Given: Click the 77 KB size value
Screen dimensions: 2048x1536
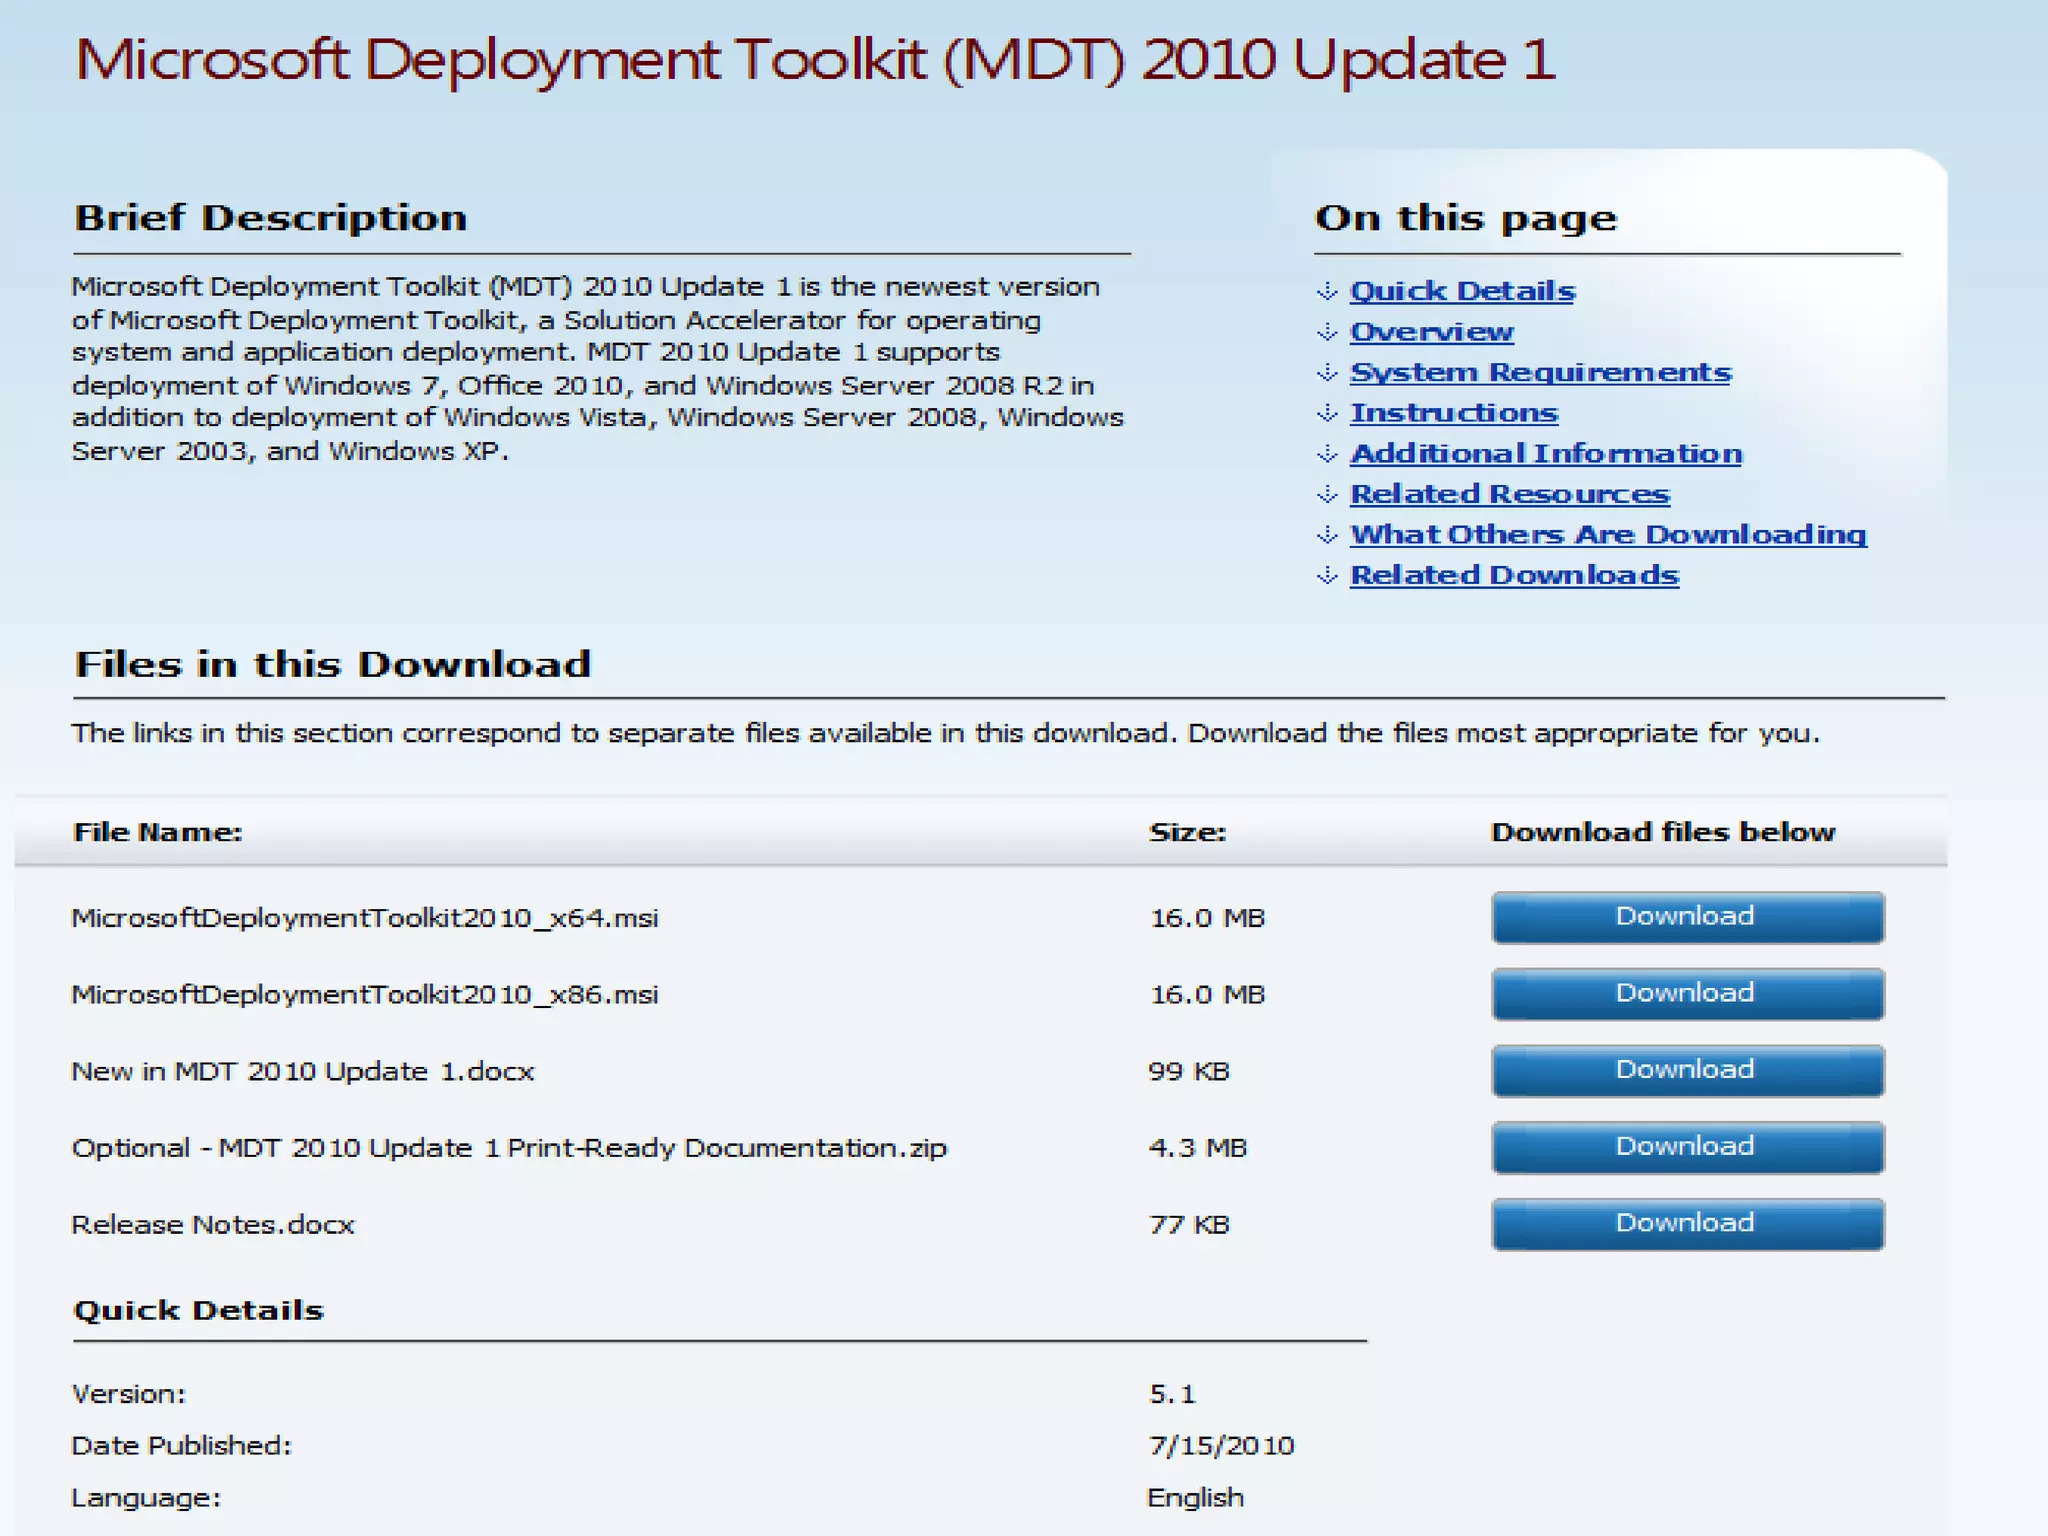Looking at the screenshot, I should pos(1189,1225).
